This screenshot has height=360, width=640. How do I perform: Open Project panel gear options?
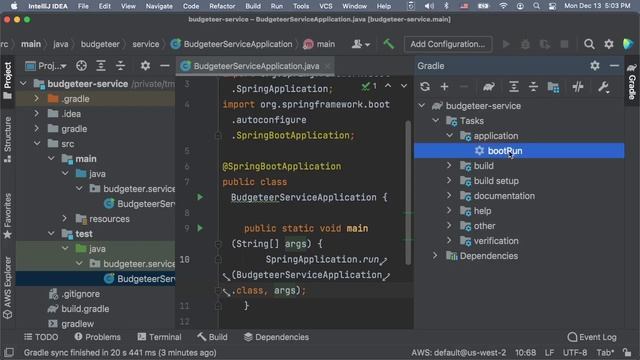145,66
